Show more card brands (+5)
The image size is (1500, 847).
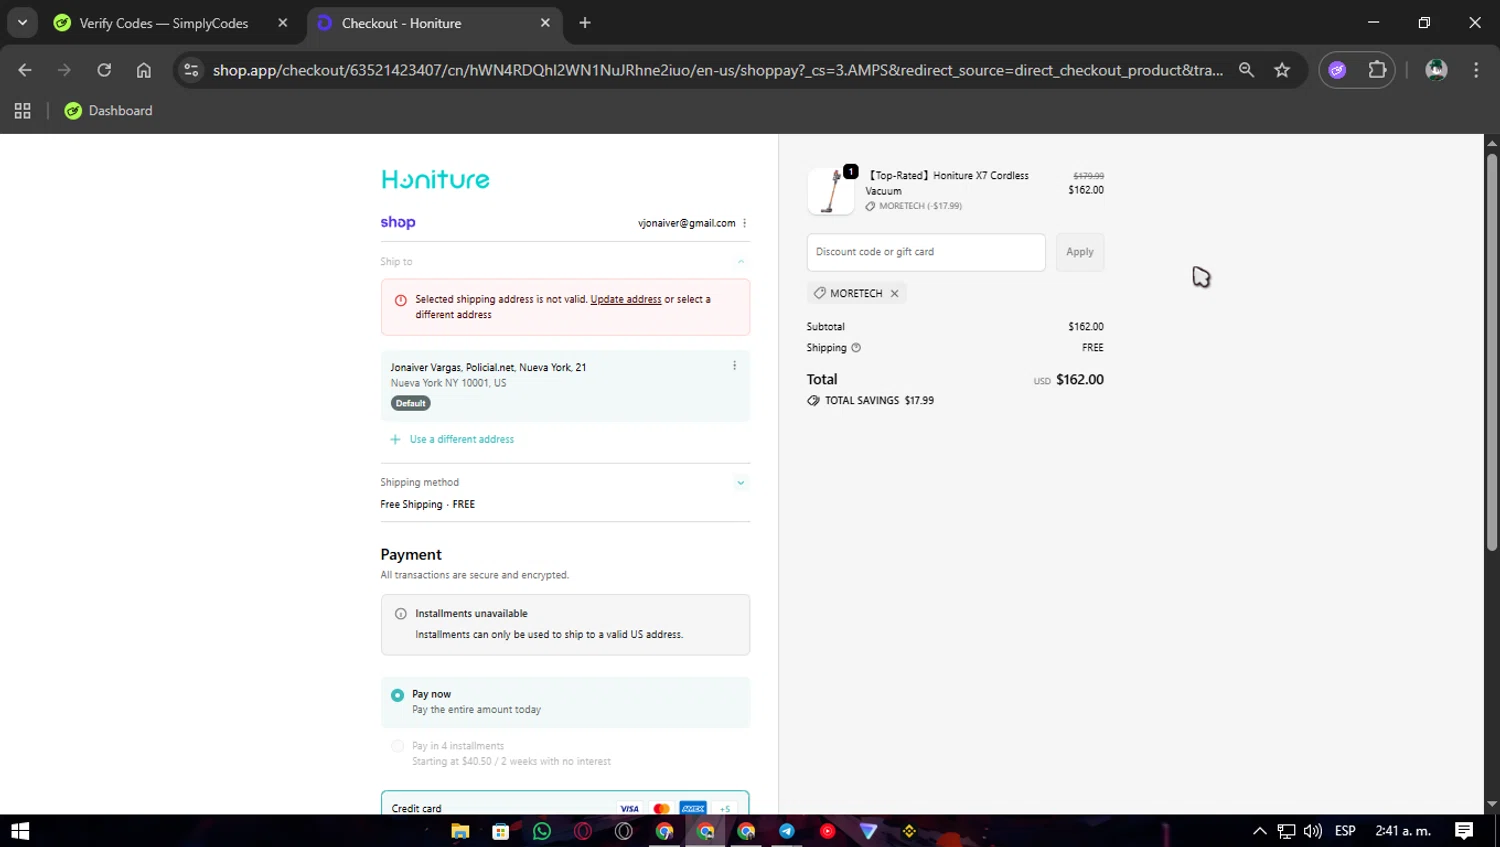[725, 808]
